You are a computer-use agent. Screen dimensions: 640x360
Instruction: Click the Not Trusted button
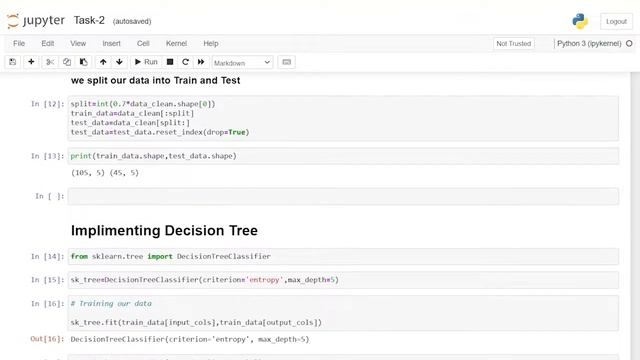(x=513, y=43)
